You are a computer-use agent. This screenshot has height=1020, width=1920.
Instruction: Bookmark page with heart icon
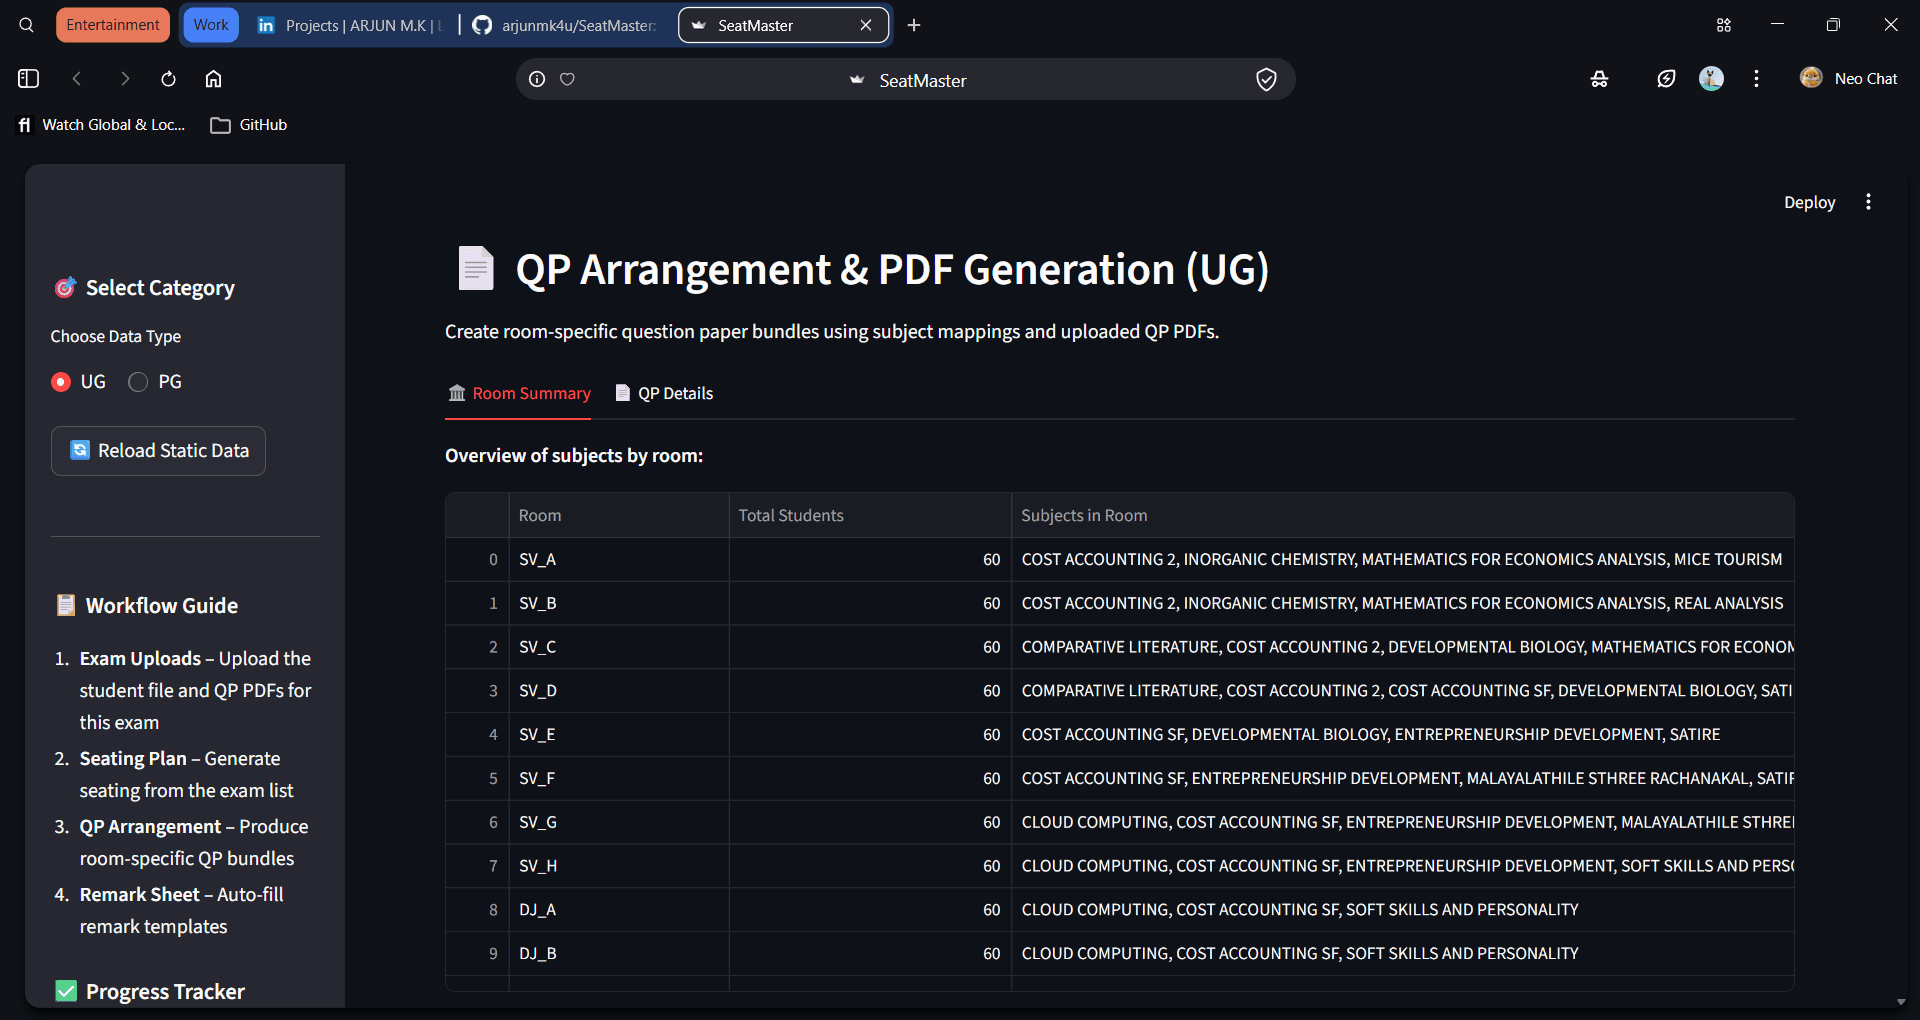click(567, 79)
